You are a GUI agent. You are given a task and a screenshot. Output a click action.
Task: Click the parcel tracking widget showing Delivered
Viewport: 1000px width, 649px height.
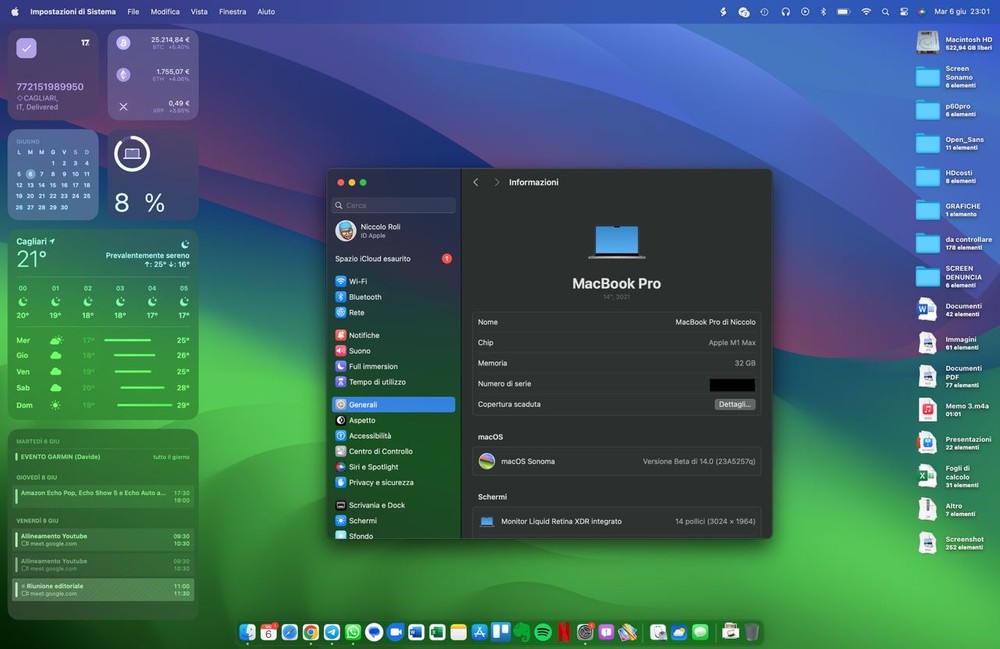53,75
